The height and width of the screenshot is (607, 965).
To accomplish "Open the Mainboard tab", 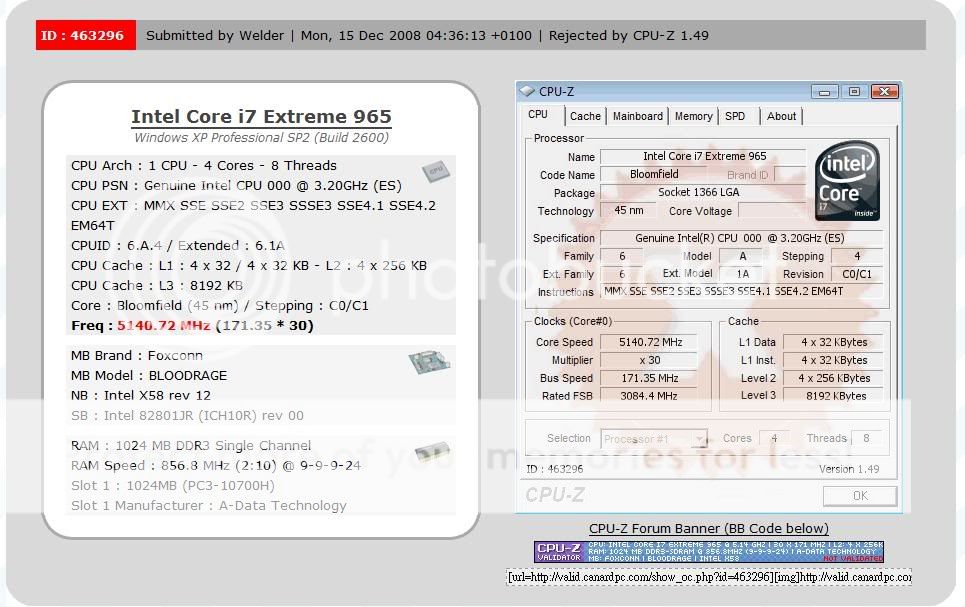I will [637, 116].
